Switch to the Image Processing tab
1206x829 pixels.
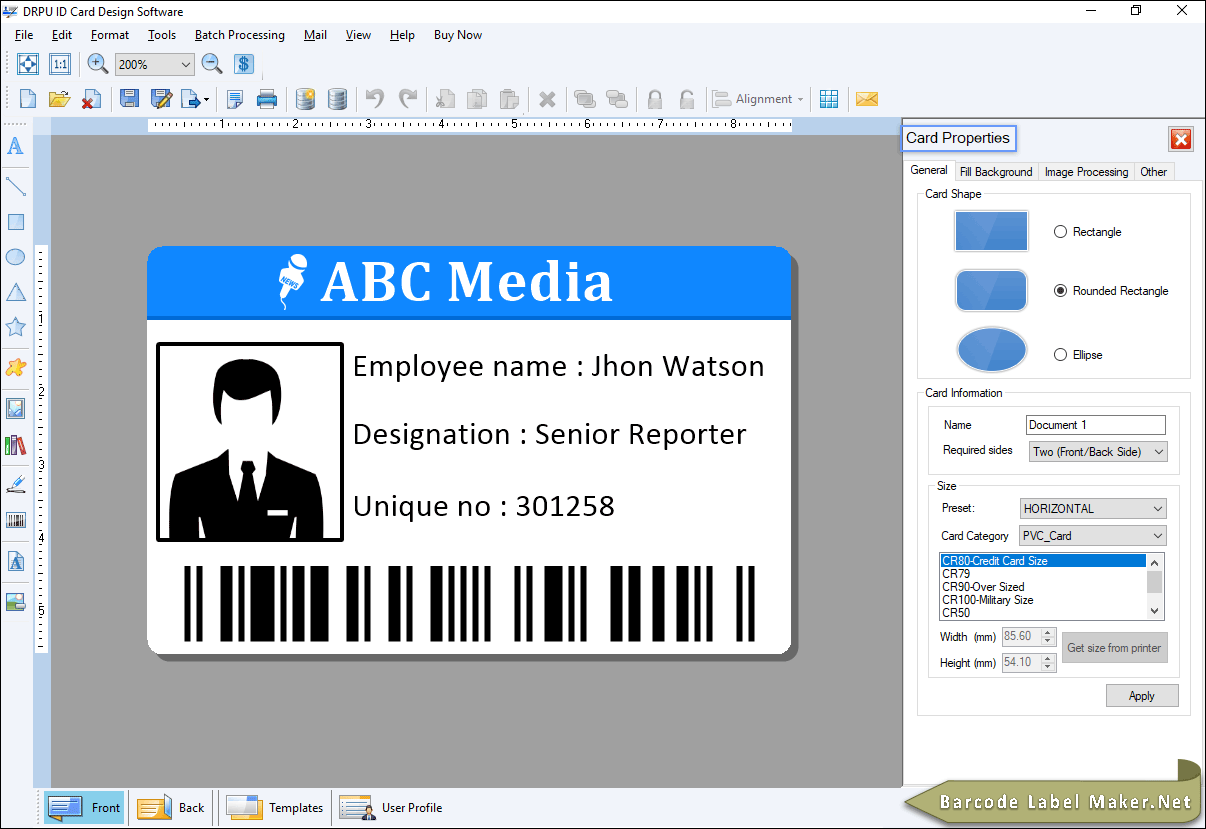coord(1086,172)
